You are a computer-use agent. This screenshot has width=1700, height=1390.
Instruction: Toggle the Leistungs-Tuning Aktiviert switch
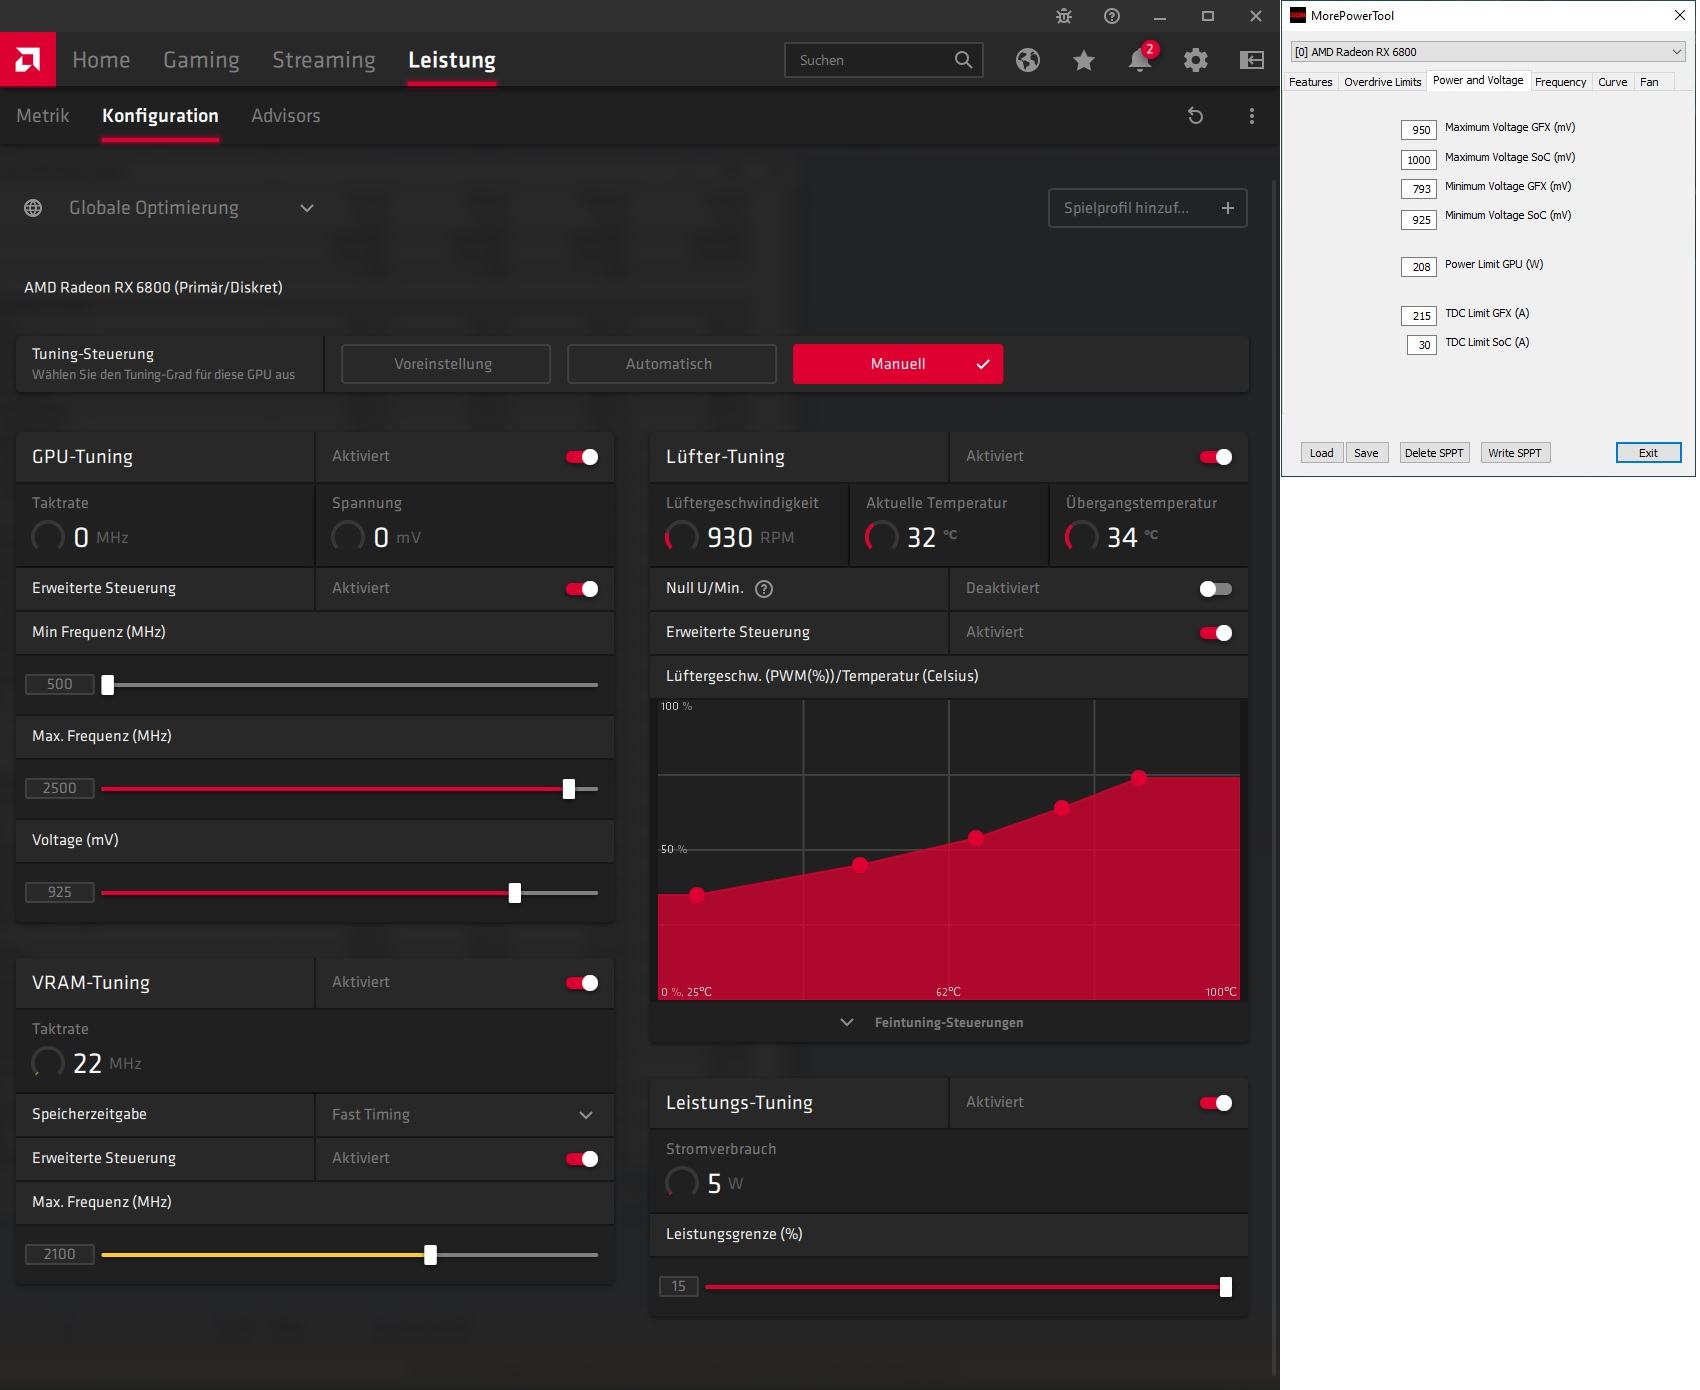click(1216, 1103)
